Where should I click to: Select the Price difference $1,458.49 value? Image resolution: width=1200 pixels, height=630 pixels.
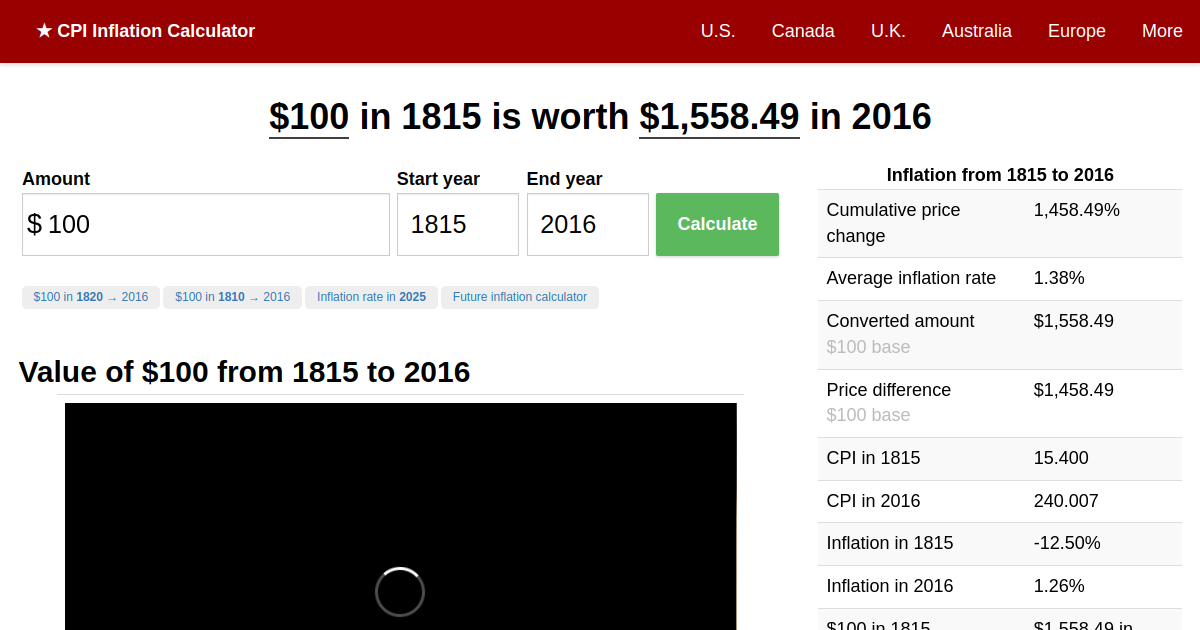(x=1073, y=390)
